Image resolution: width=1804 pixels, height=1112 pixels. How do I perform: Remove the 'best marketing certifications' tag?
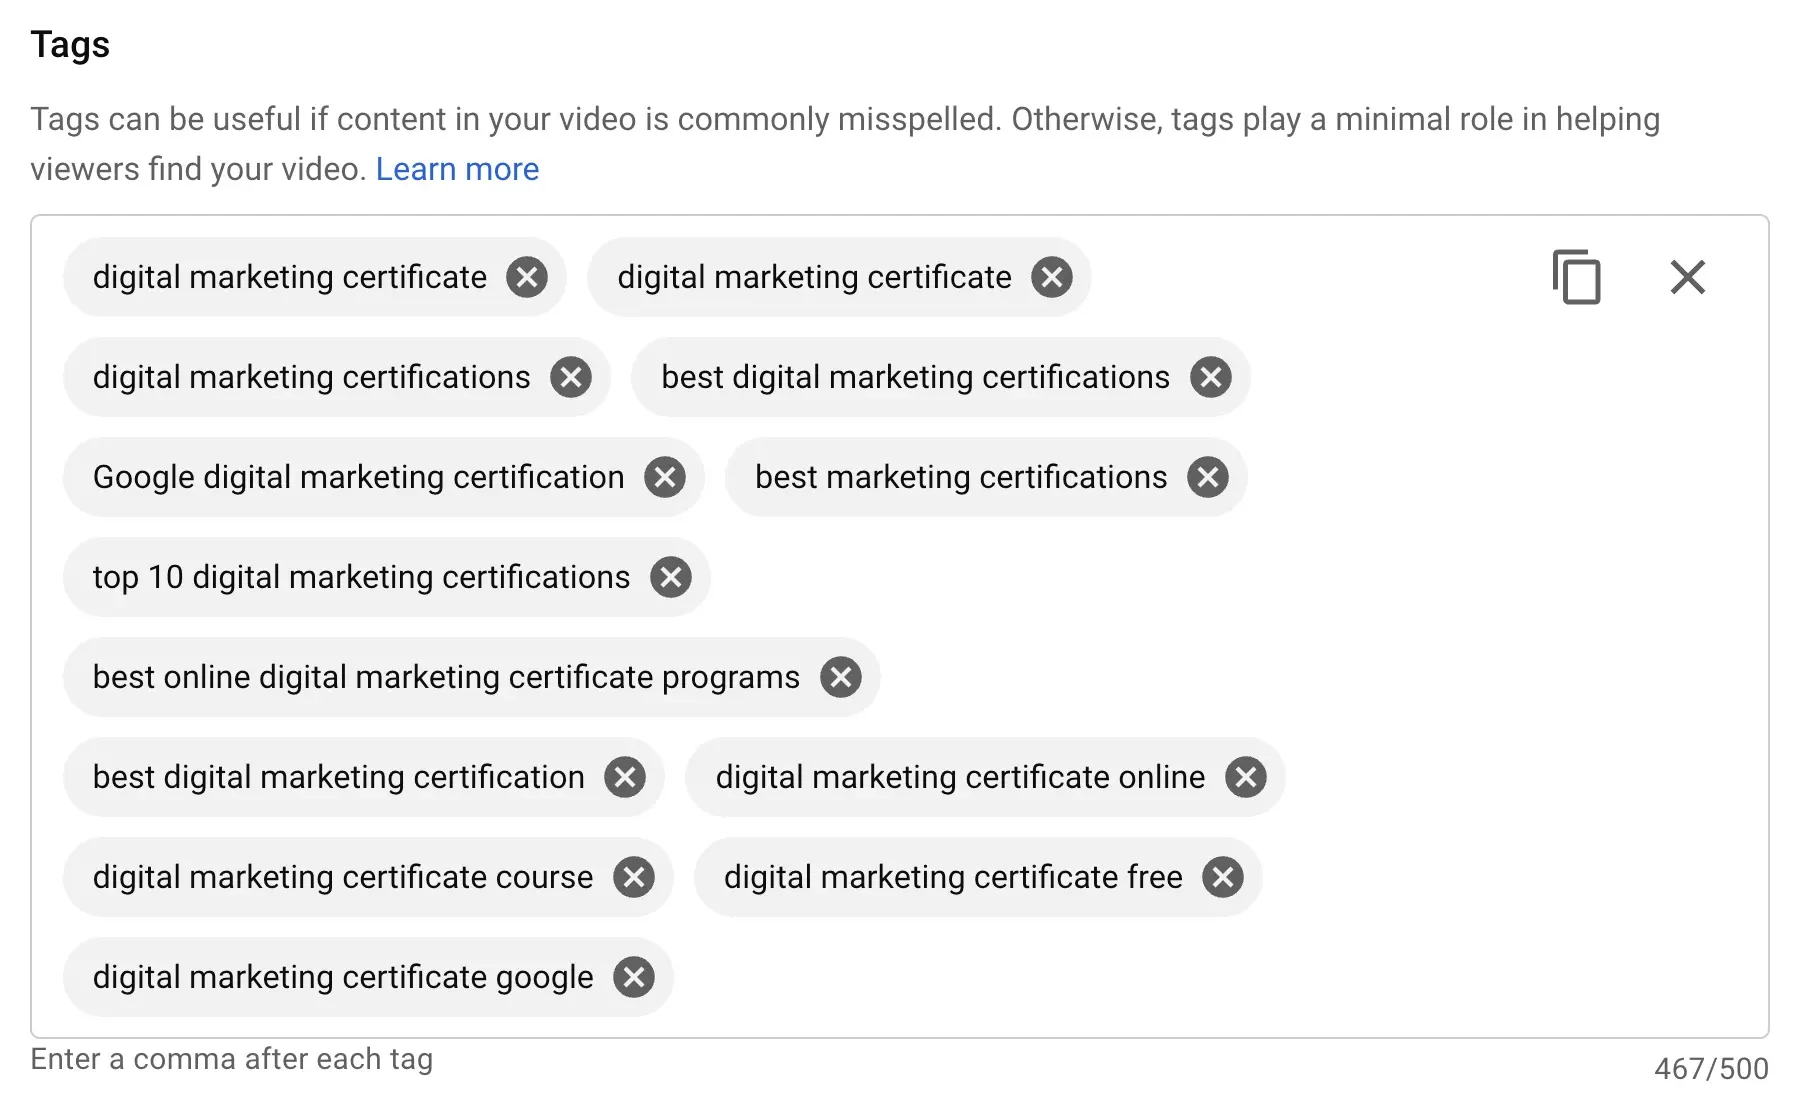(1208, 477)
